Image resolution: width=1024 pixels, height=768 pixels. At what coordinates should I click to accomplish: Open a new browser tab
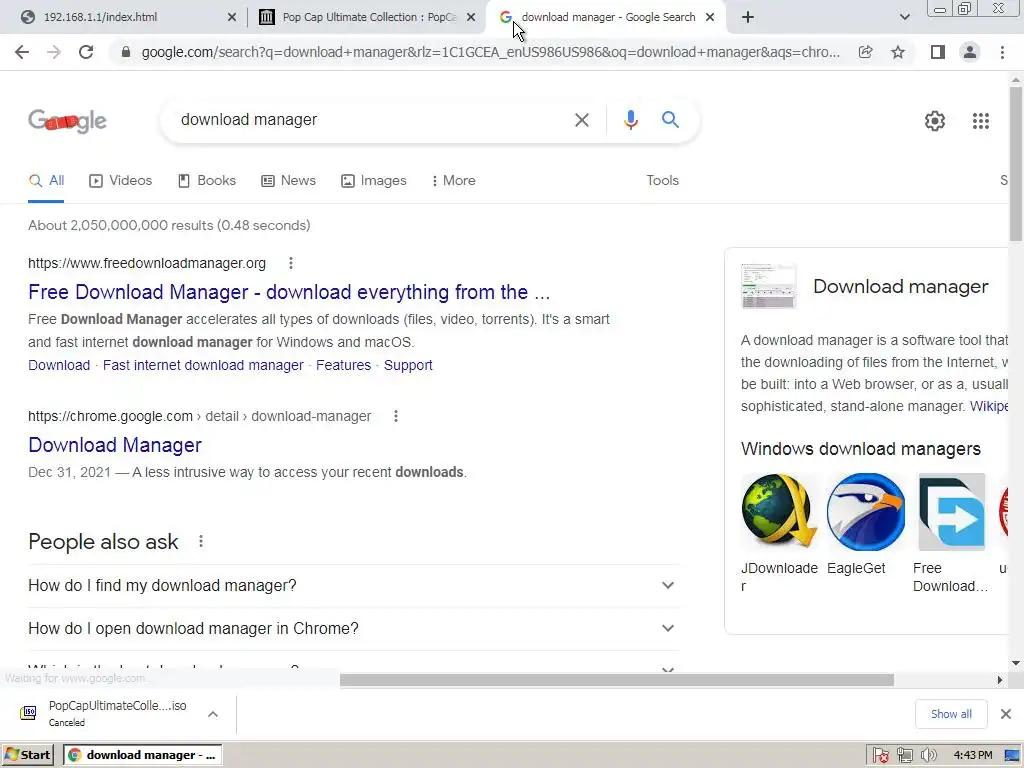click(x=748, y=17)
